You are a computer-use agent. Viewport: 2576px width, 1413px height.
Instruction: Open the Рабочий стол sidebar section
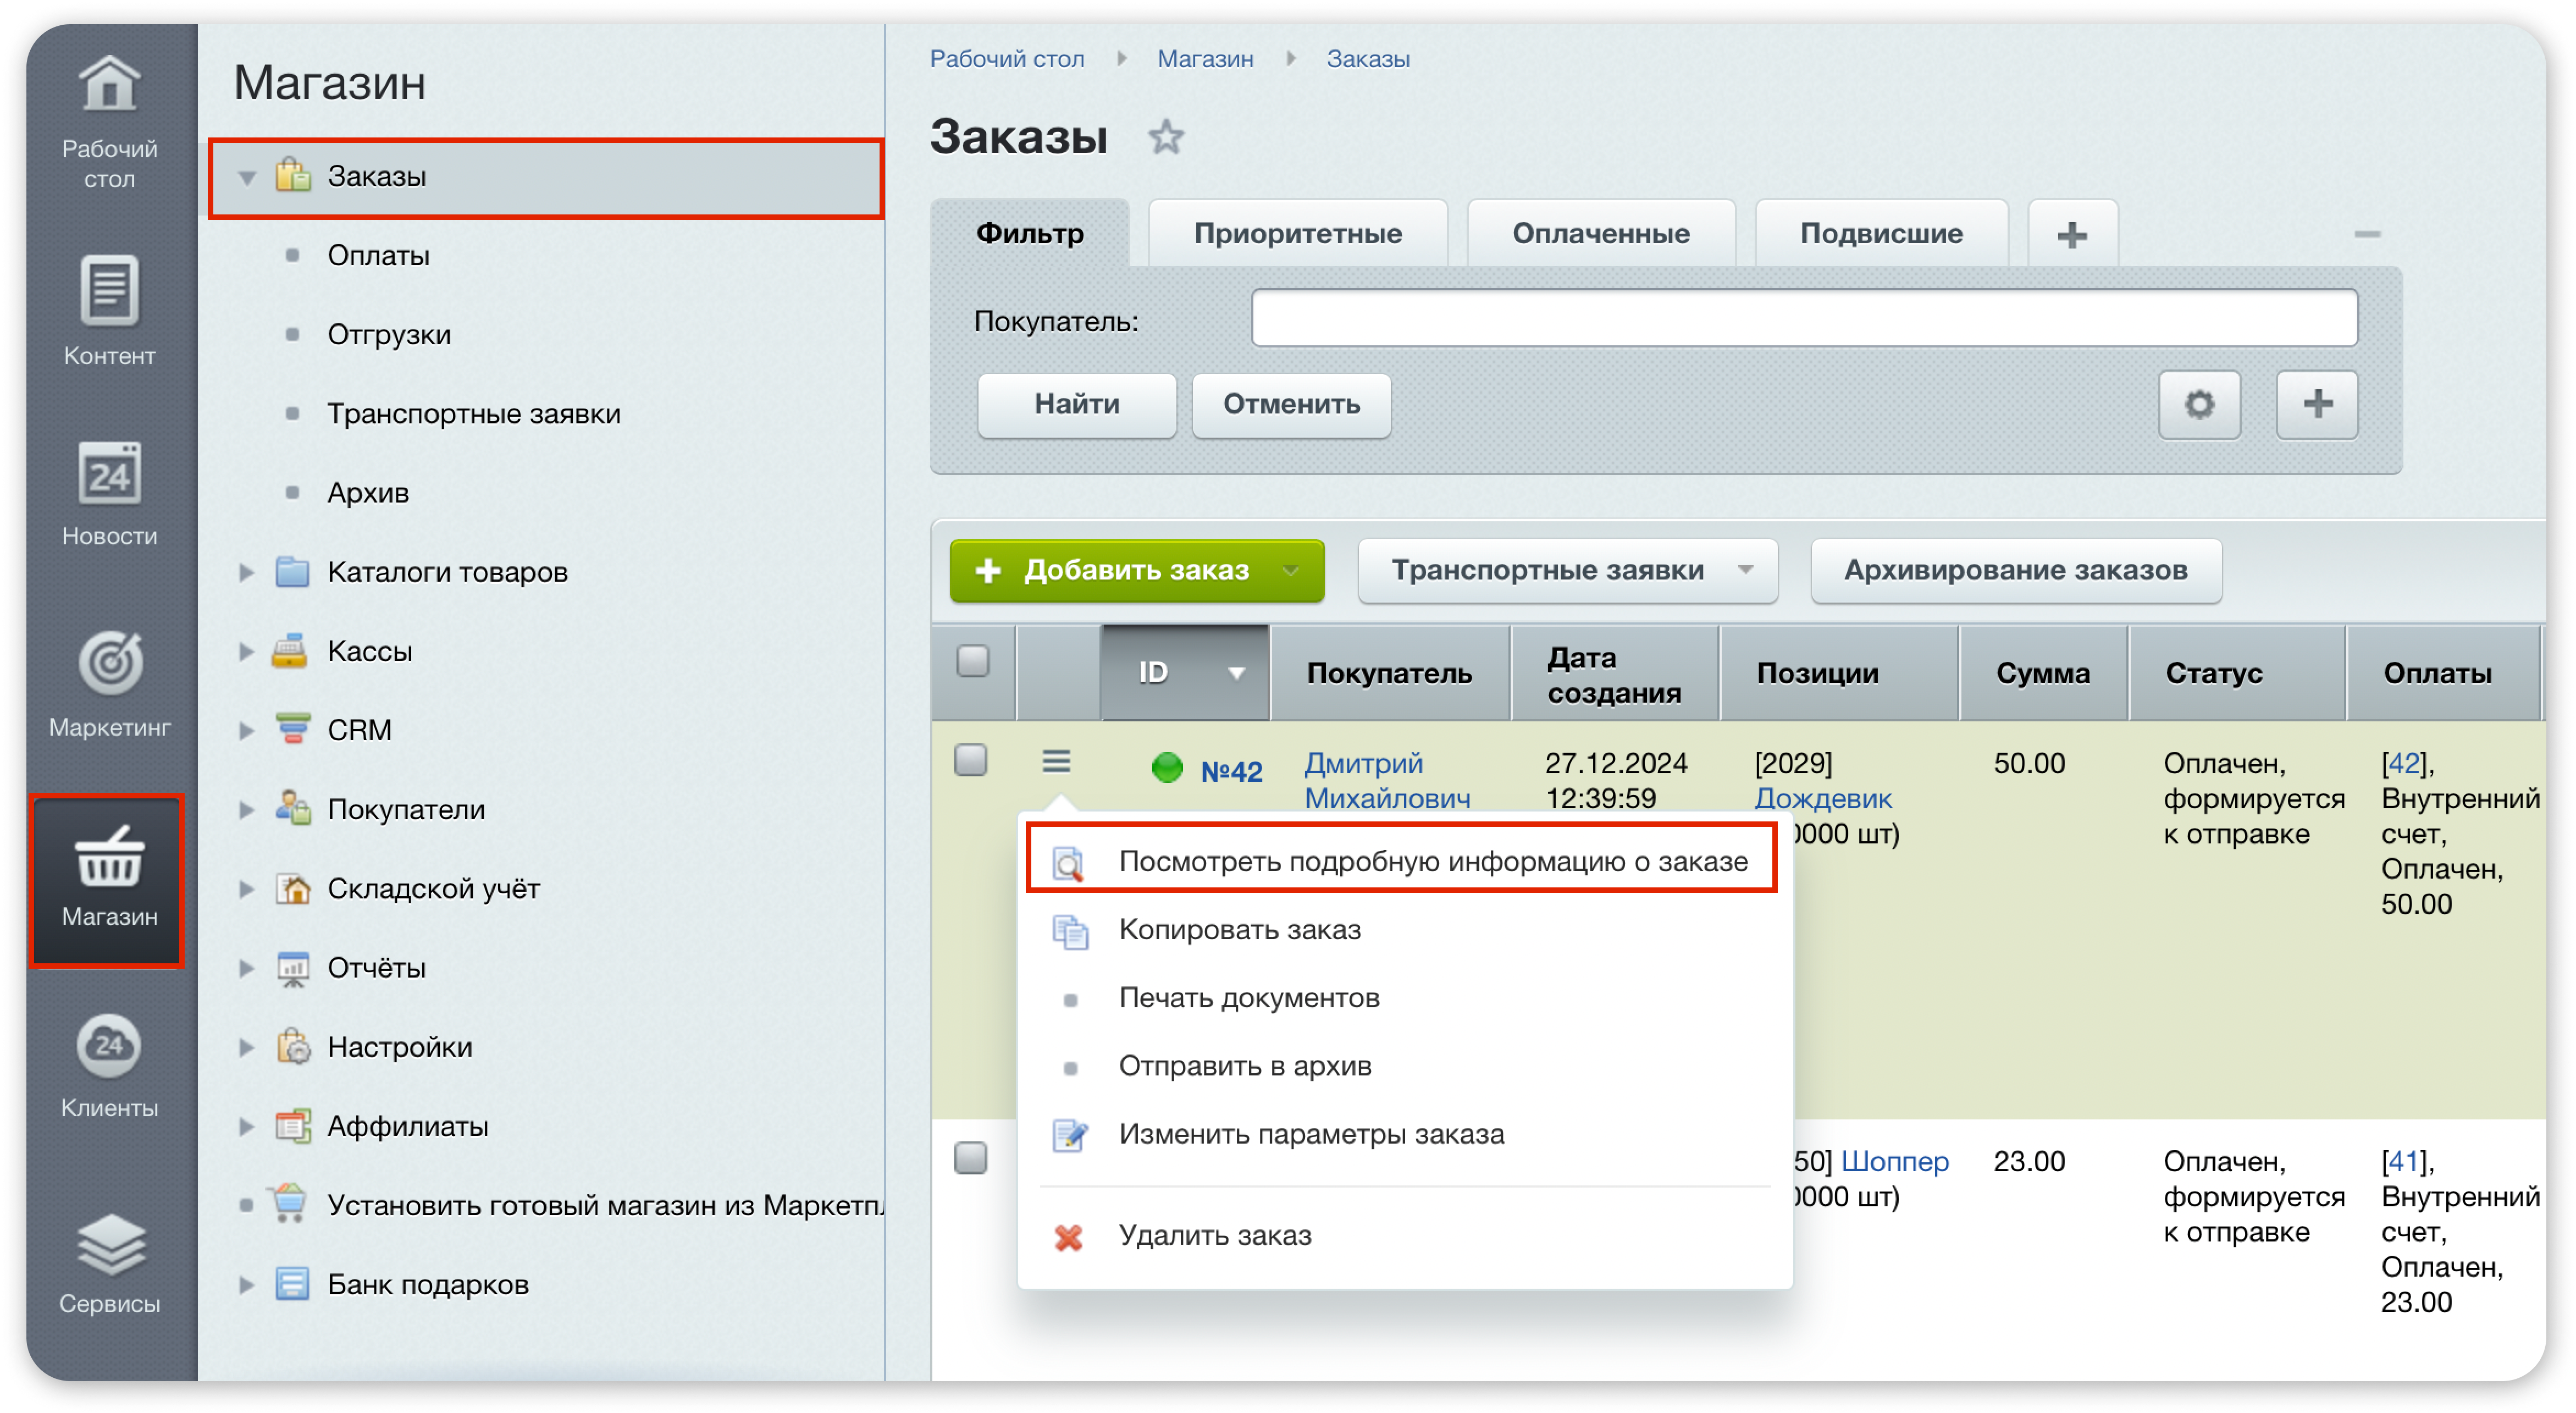coord(109,122)
